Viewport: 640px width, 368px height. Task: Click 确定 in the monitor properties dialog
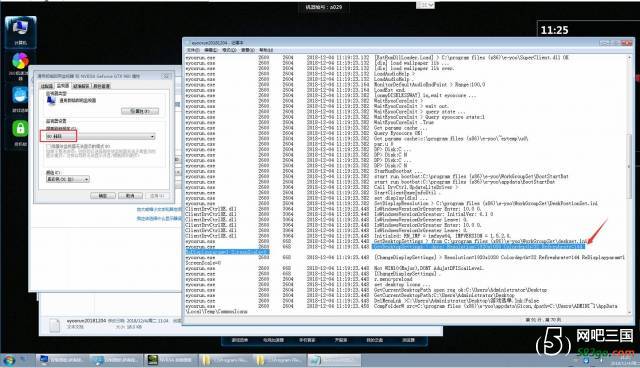coord(103,196)
